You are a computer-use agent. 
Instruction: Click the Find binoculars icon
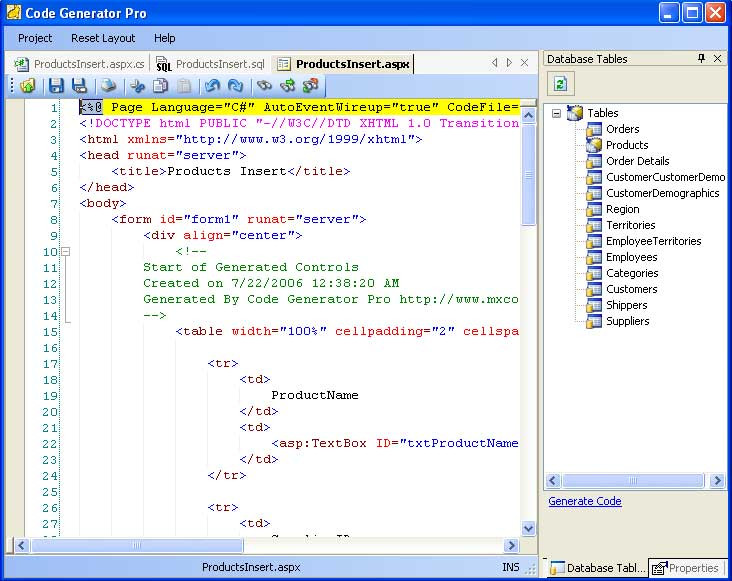pos(264,86)
